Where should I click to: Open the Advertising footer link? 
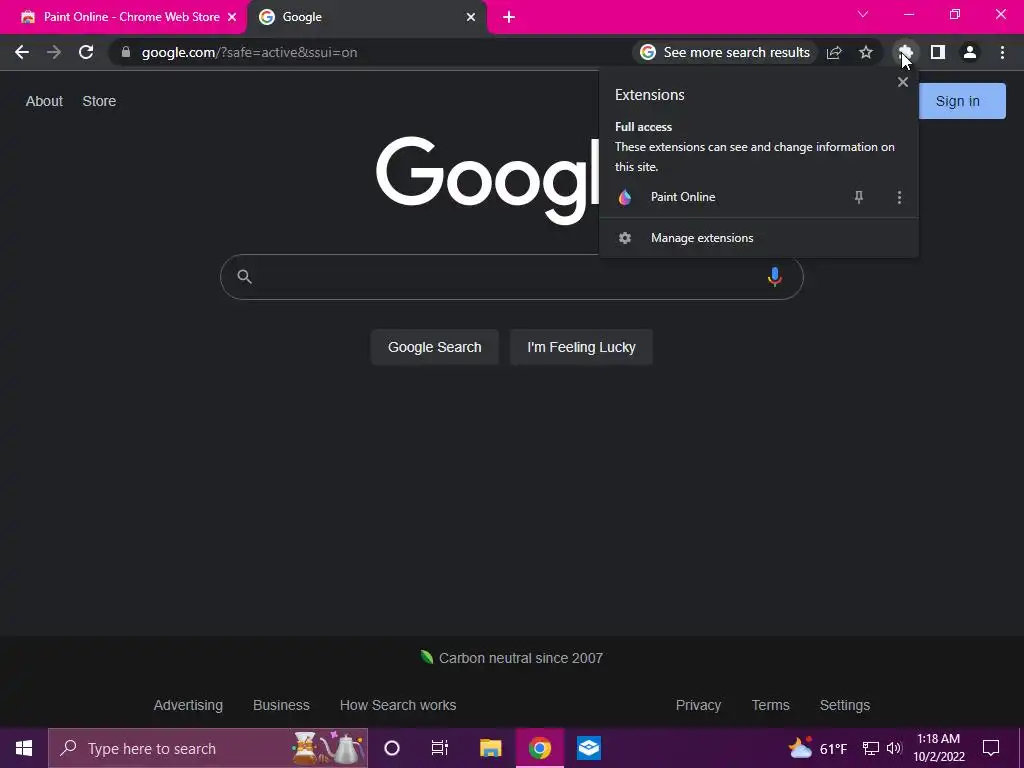click(x=188, y=705)
